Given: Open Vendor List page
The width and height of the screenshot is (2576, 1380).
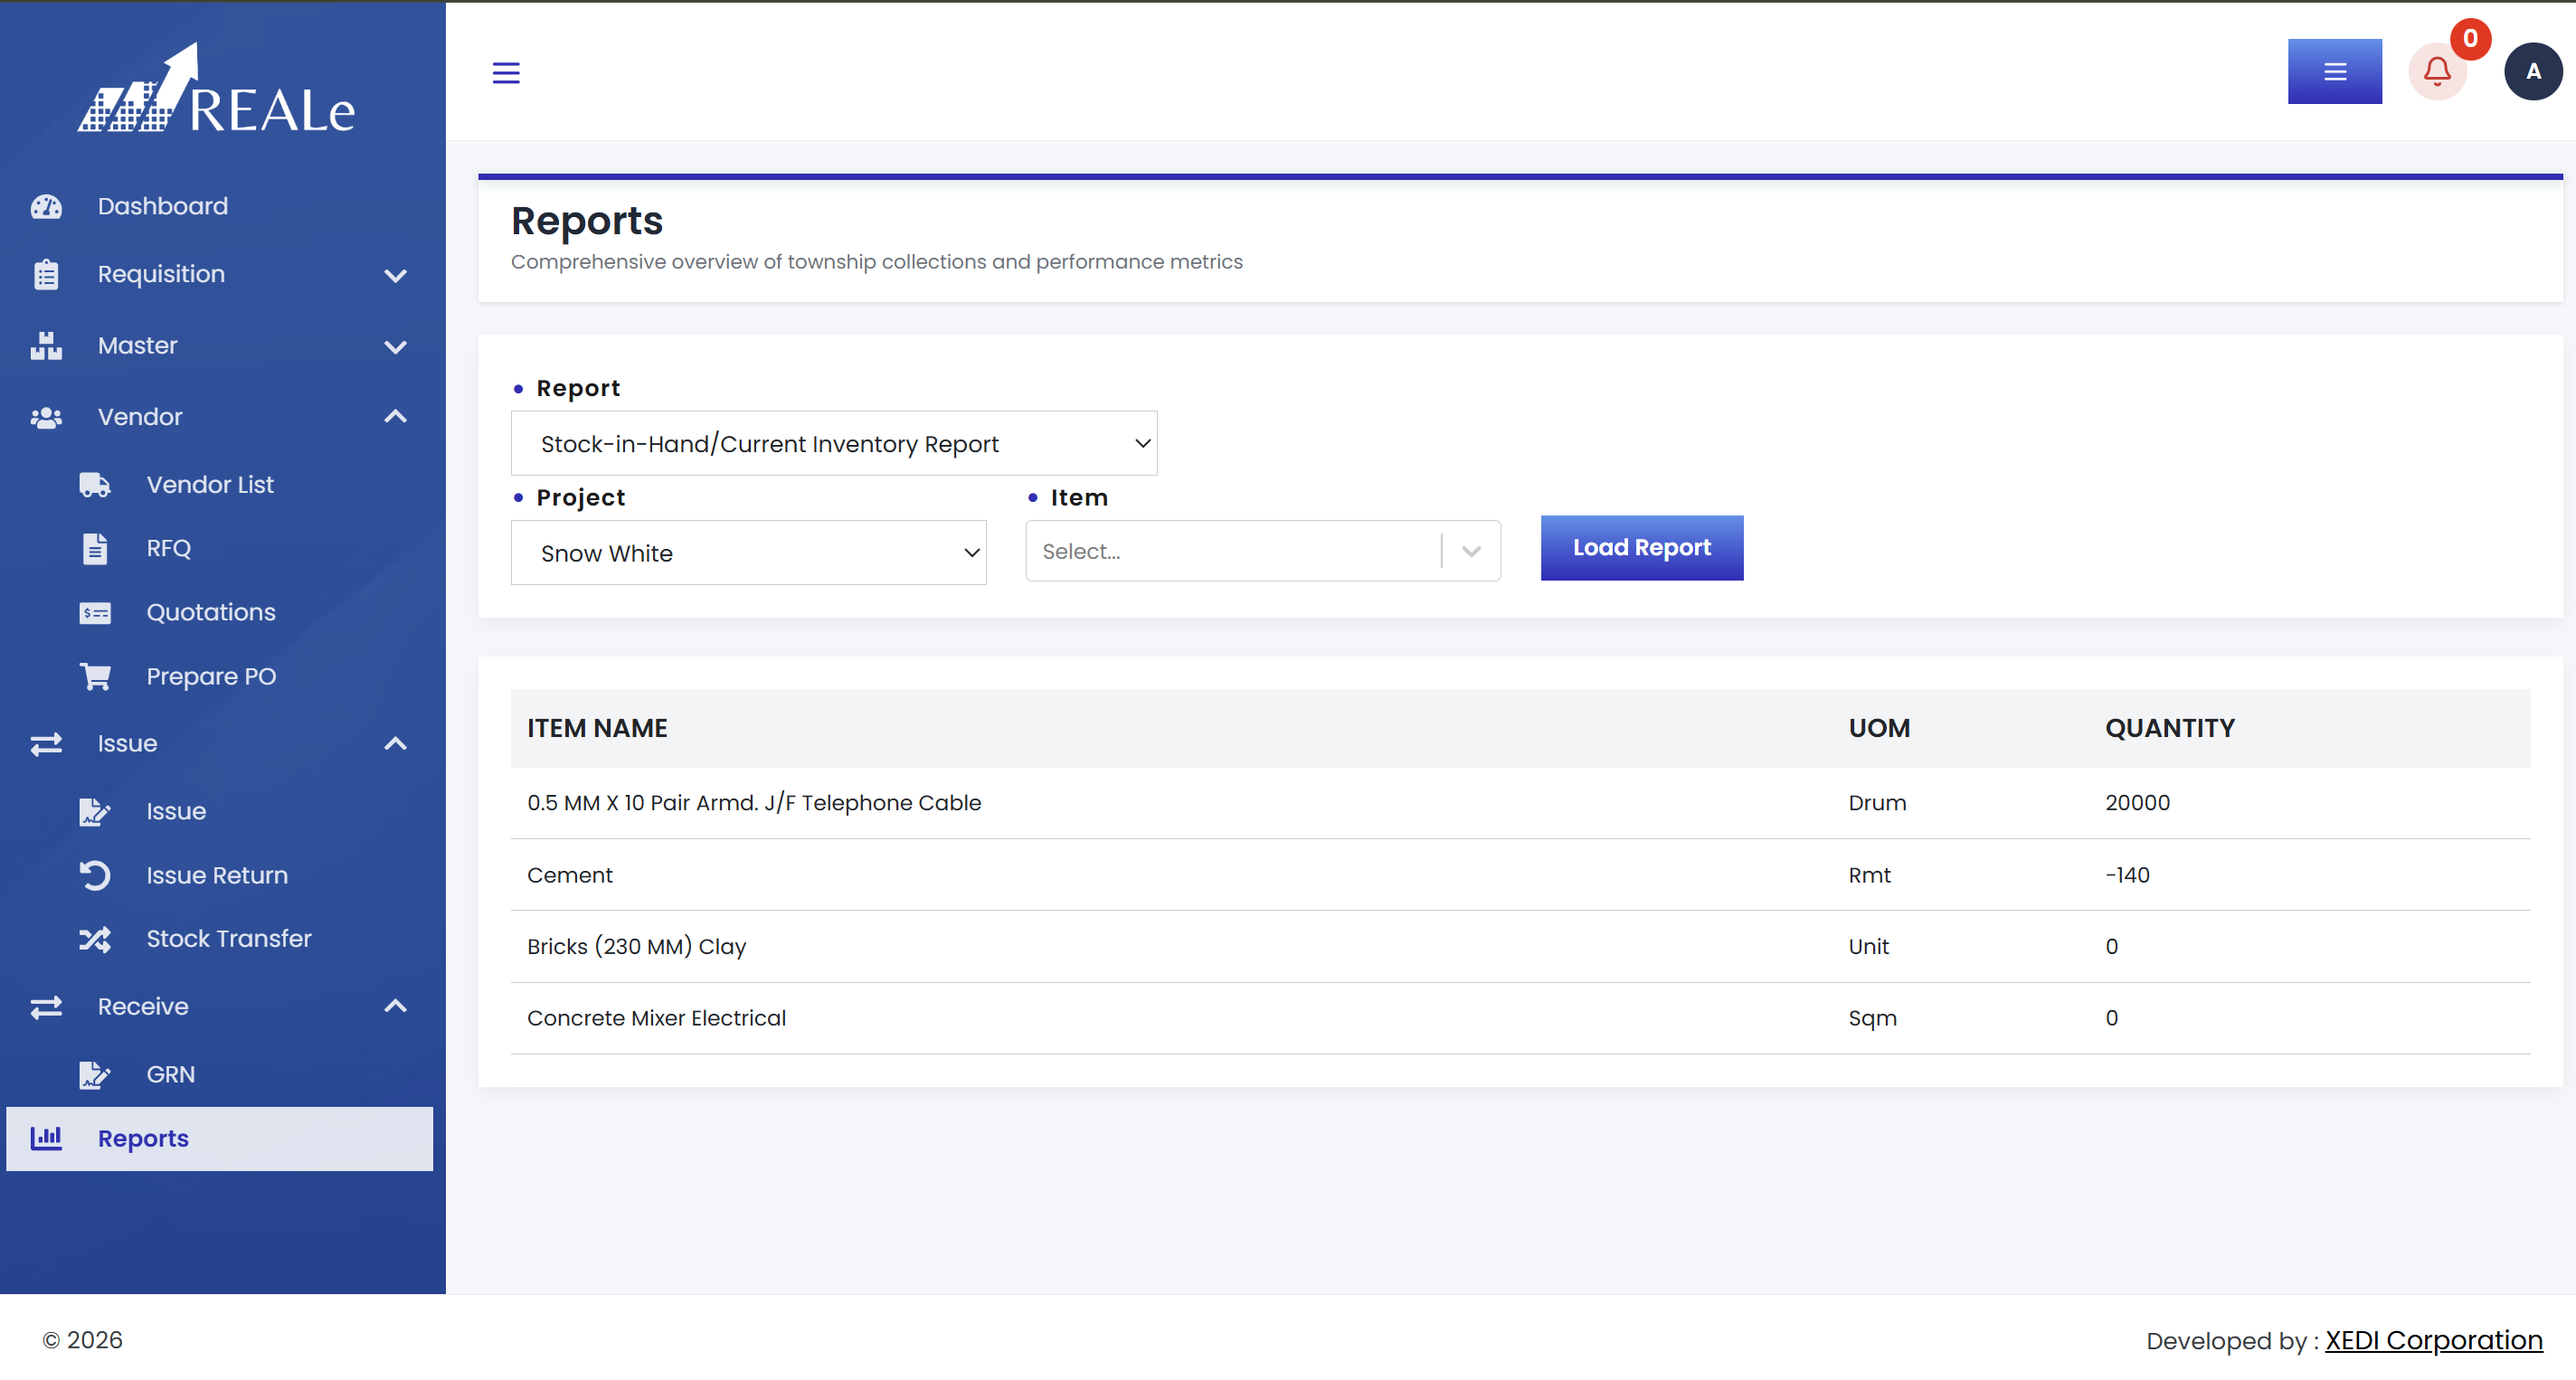Looking at the screenshot, I should coord(210,485).
